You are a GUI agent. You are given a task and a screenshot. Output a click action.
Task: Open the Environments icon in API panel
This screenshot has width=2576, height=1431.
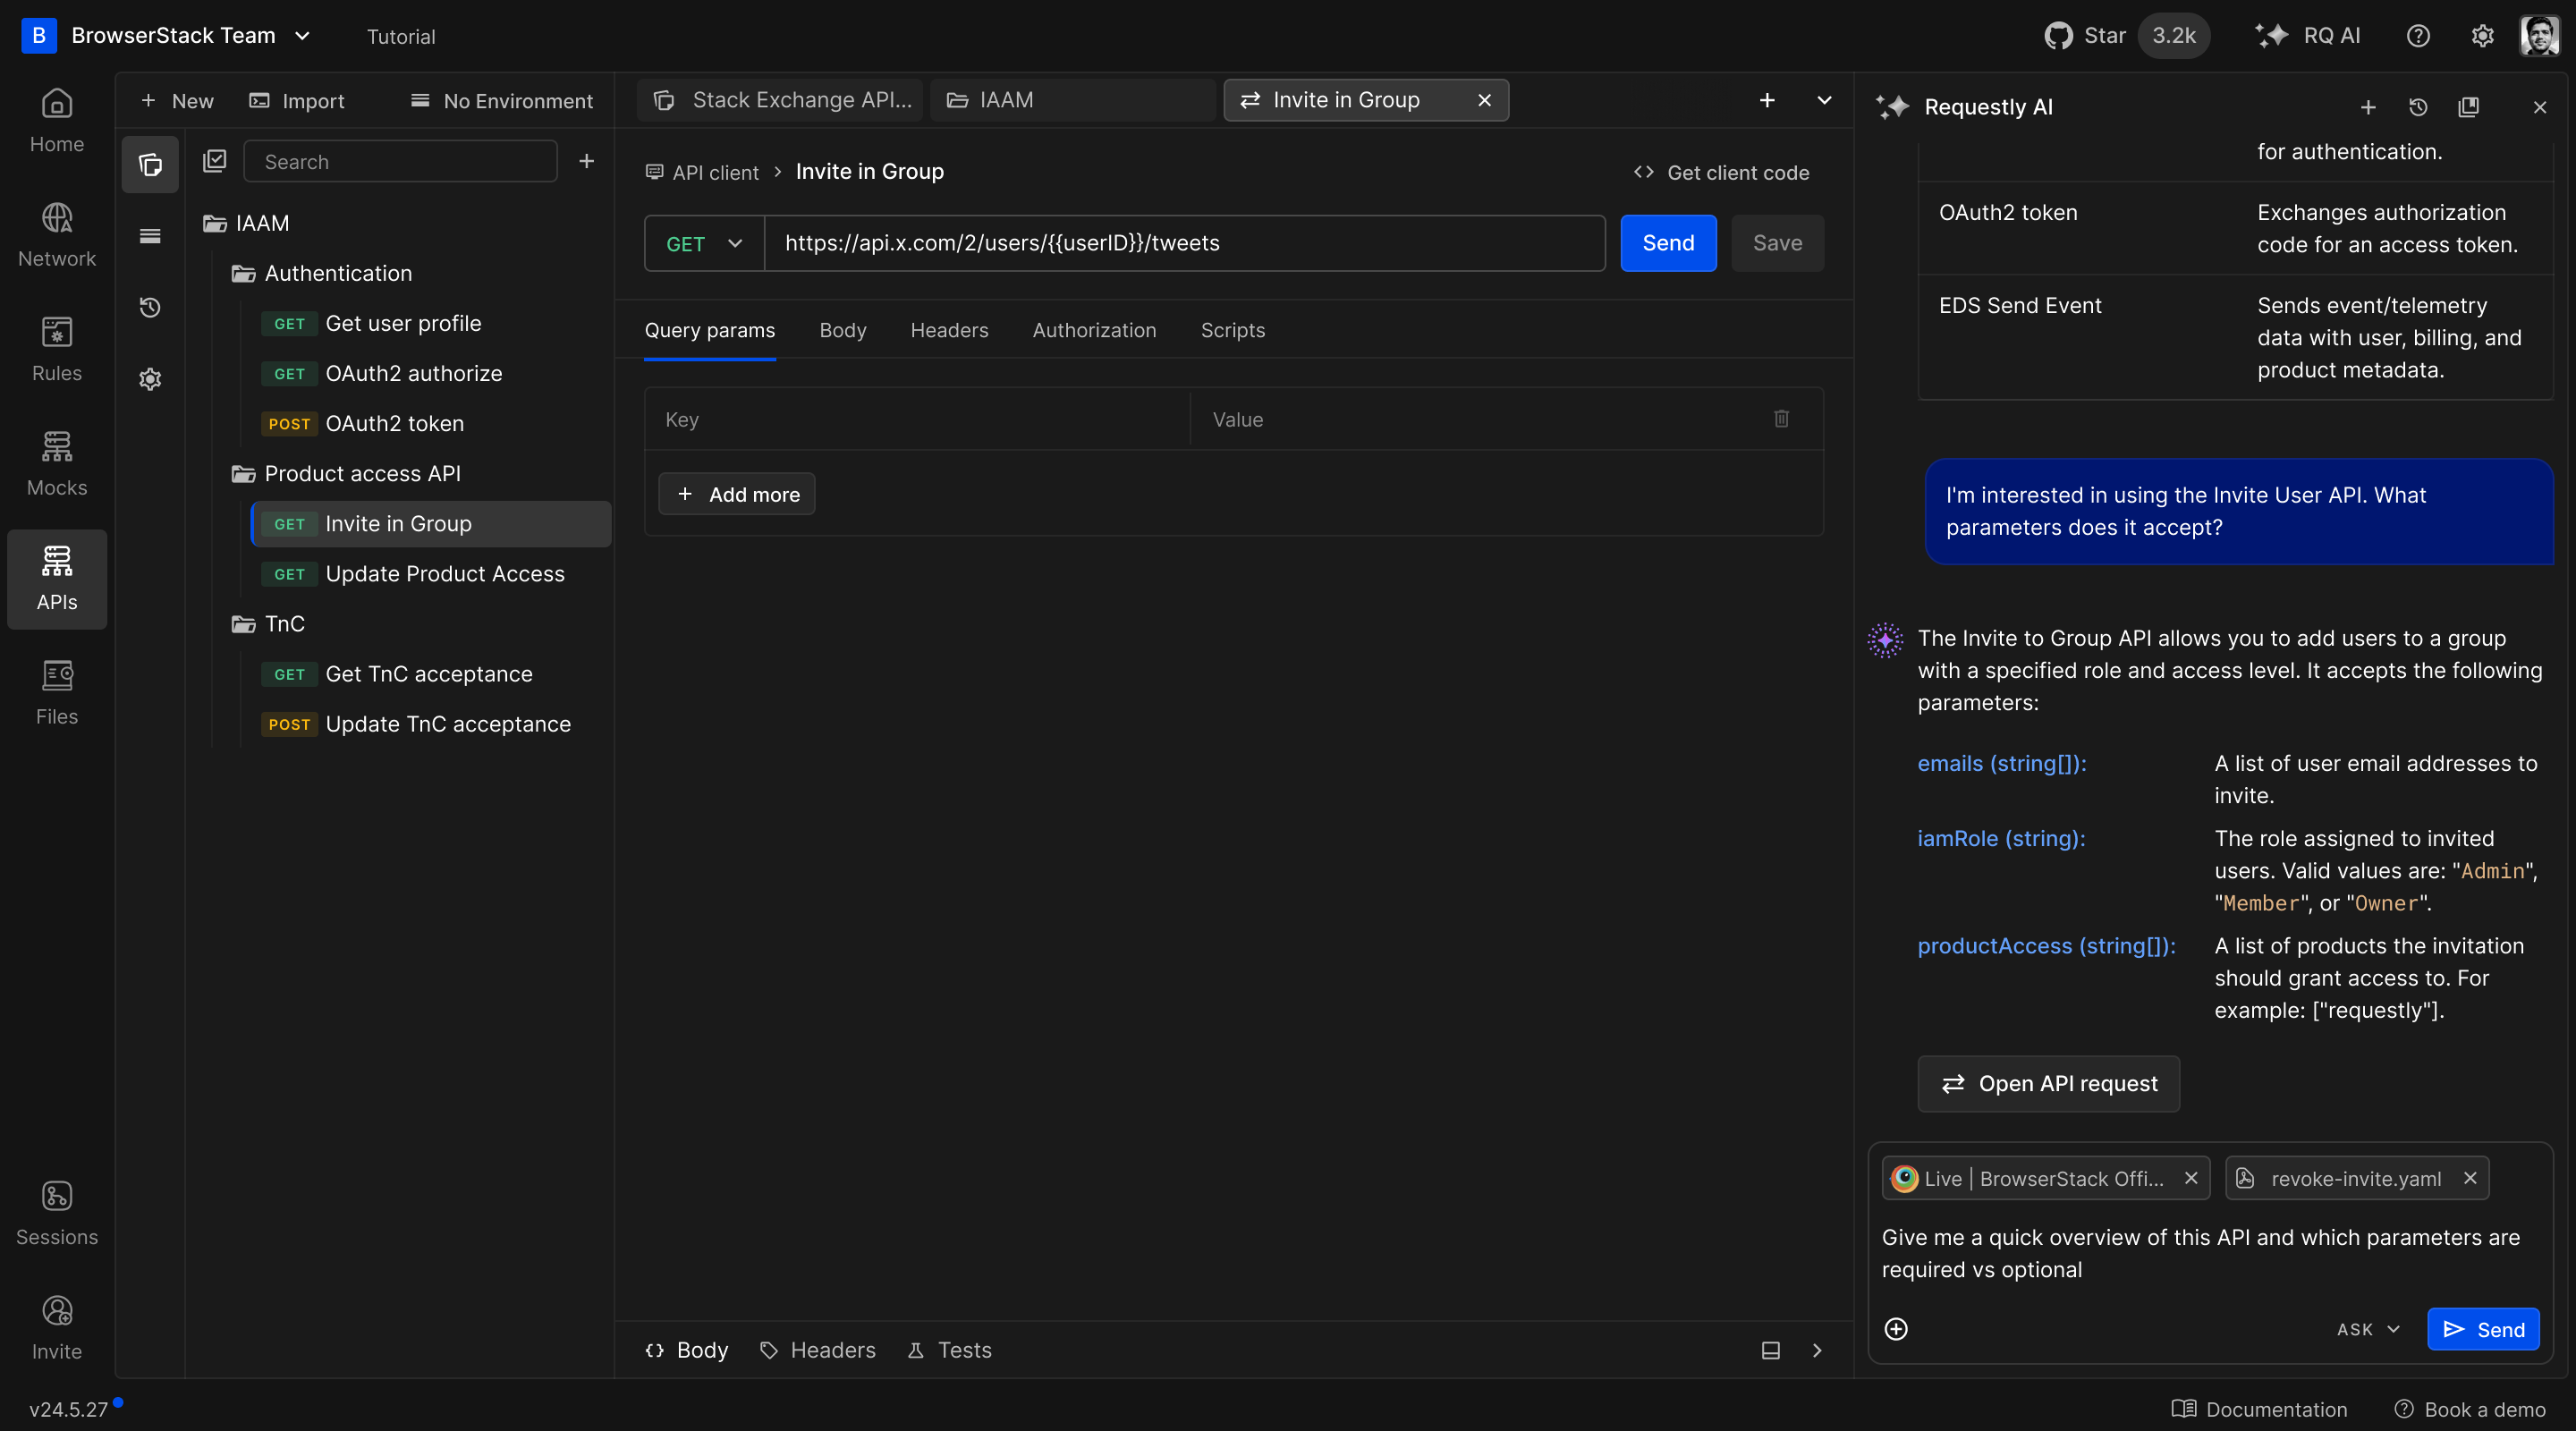point(150,236)
